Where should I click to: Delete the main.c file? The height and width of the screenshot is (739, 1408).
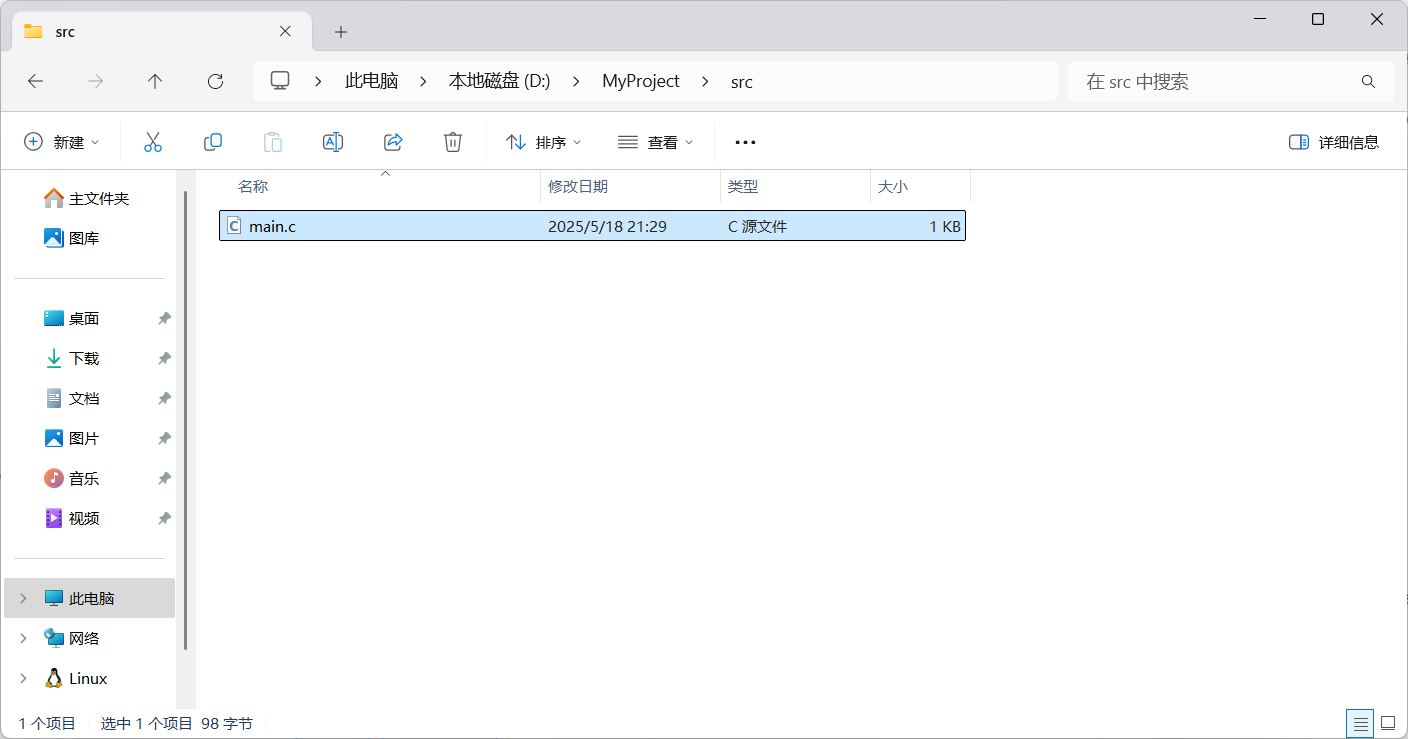pyautogui.click(x=452, y=141)
